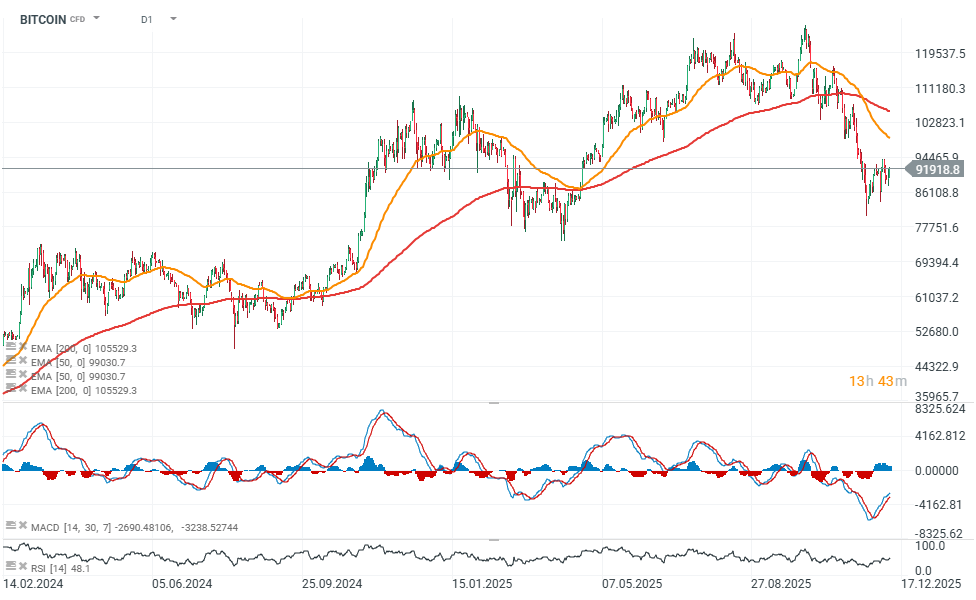
Task: Expand the BITCOIN symbol dropdown arrow
Action: [97, 18]
